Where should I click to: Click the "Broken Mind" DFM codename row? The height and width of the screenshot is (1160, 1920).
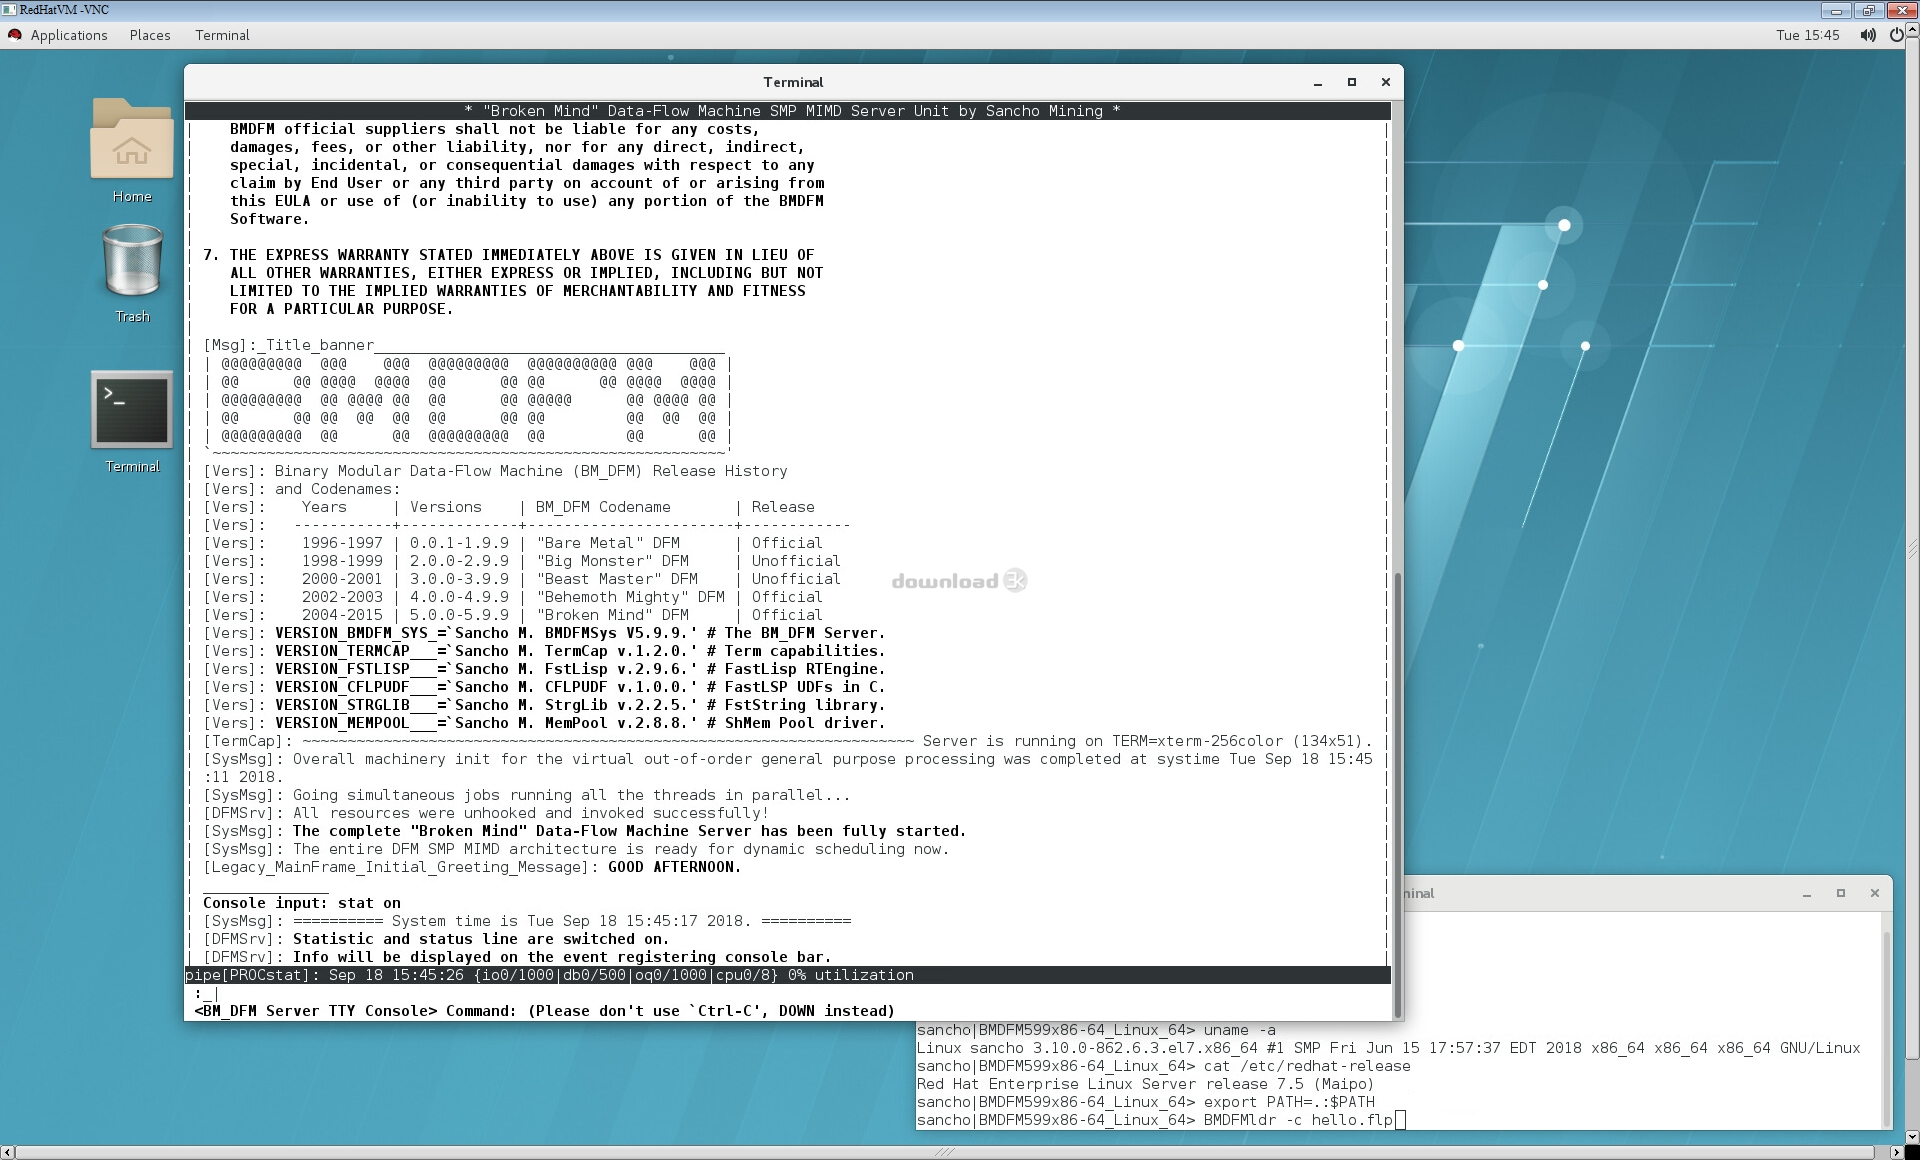pyautogui.click(x=513, y=615)
